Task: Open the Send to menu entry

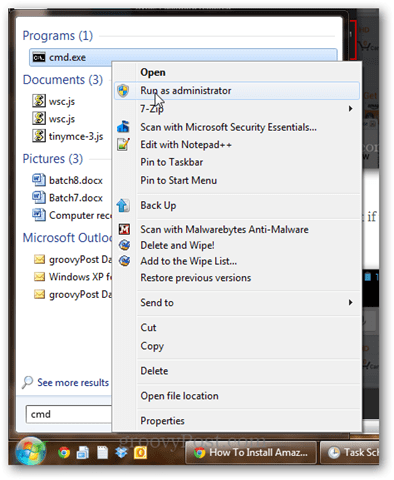Action: [x=237, y=302]
